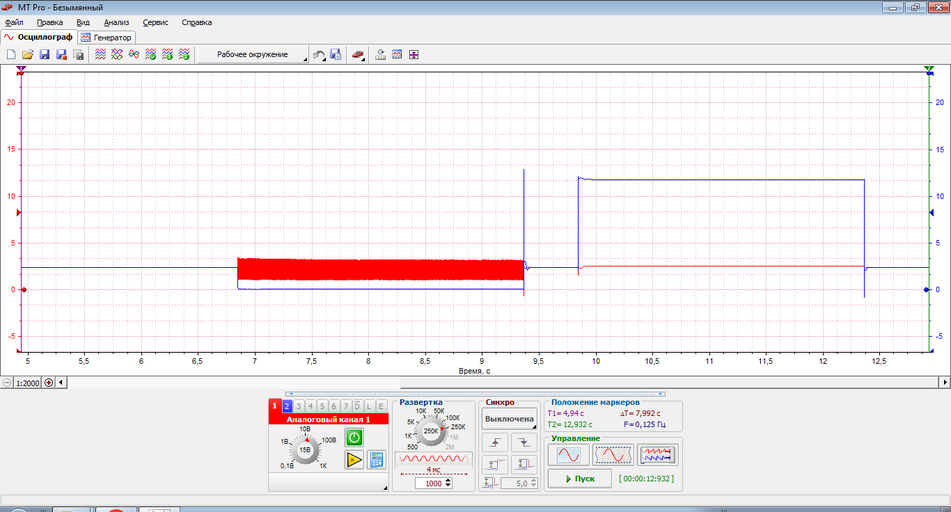Image resolution: width=951 pixels, height=512 pixels.
Task: Click the floppy-with-document icon beside undo
Action: pos(335,55)
